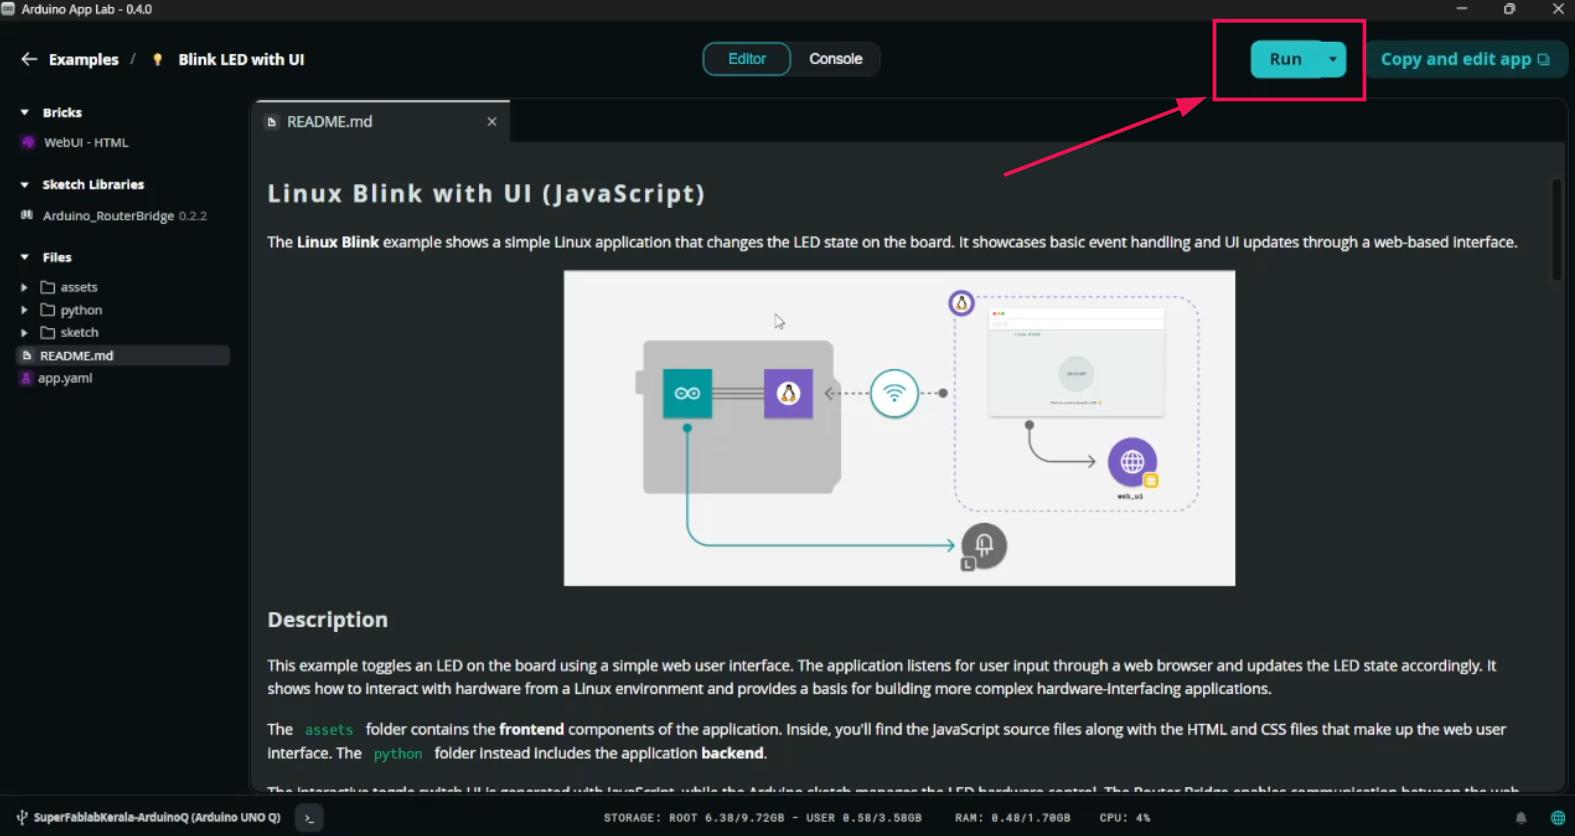Click the Linux Blink architecture diagram image
1575x836 pixels.
point(899,428)
